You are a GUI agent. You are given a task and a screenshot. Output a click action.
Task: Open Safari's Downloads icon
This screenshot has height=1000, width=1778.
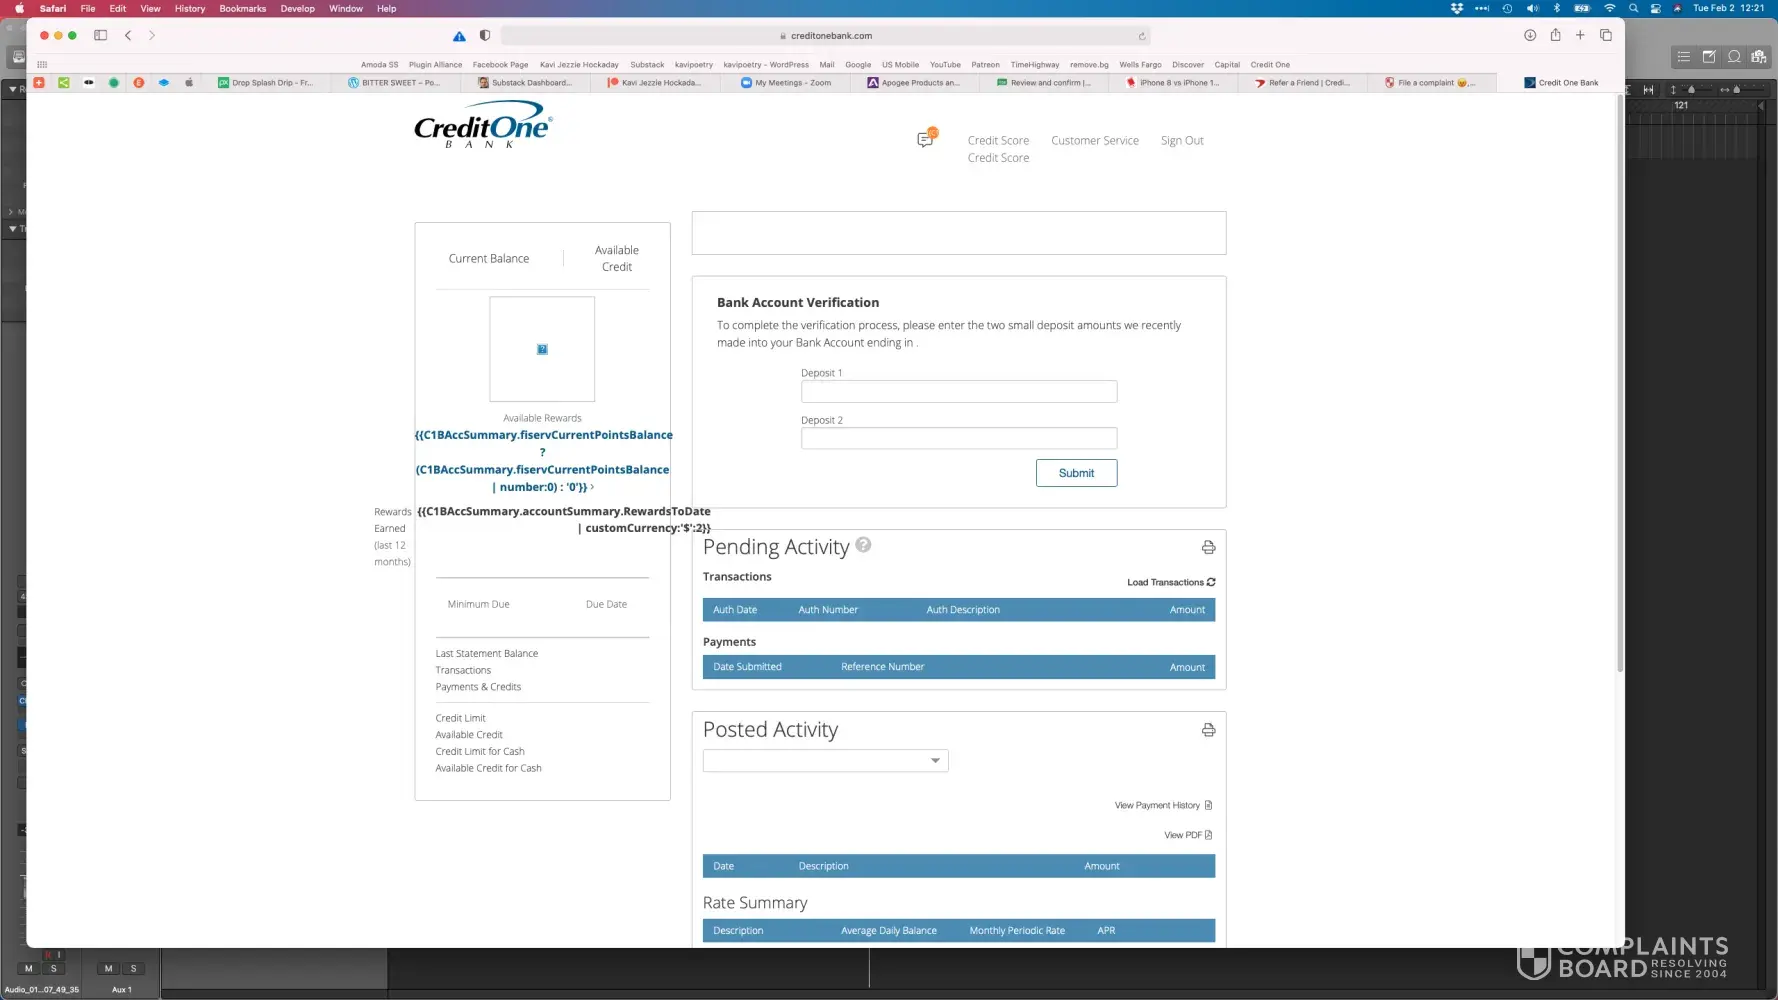1529,35
